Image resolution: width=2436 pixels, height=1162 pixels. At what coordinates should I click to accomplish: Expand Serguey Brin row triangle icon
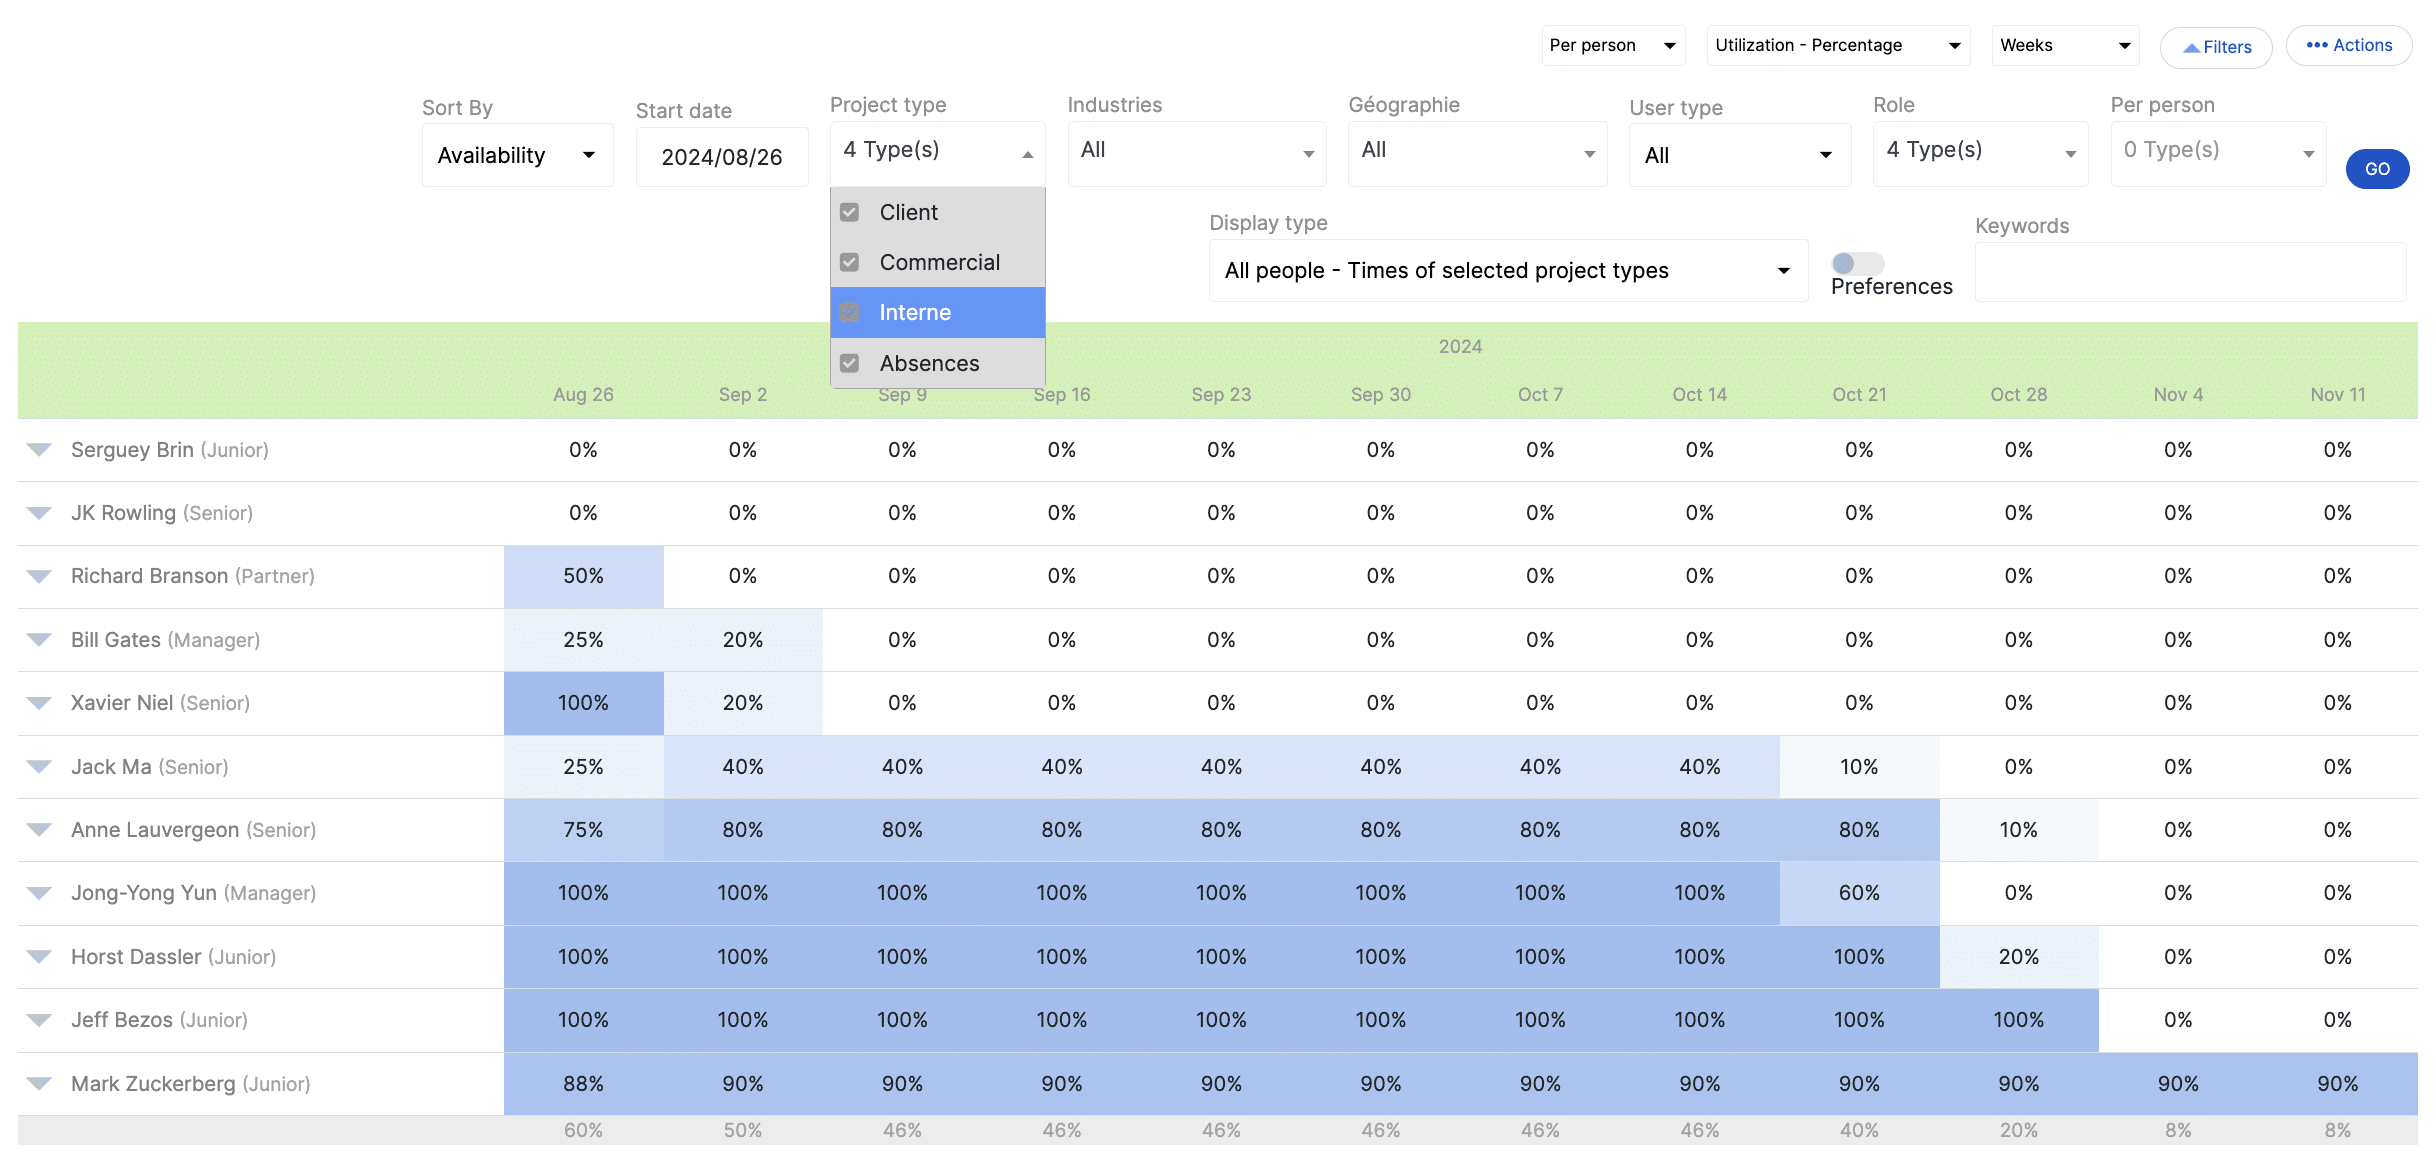tap(39, 450)
